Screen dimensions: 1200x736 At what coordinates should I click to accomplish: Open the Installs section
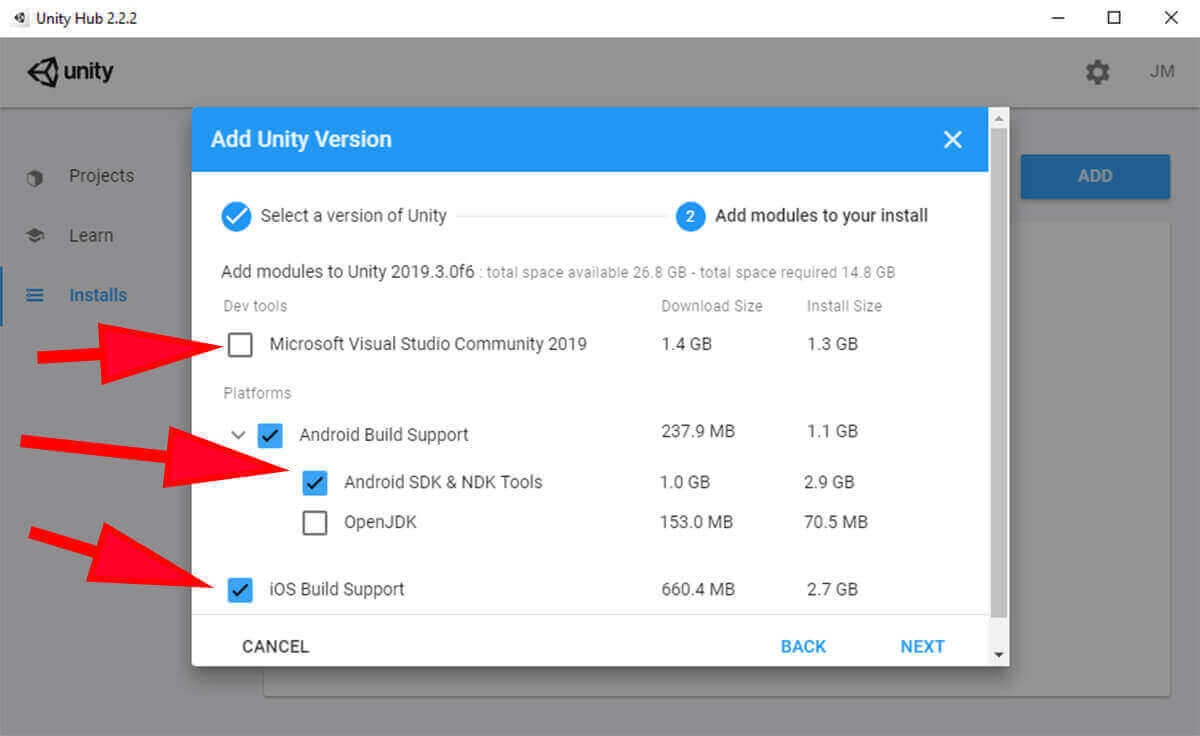(x=98, y=295)
